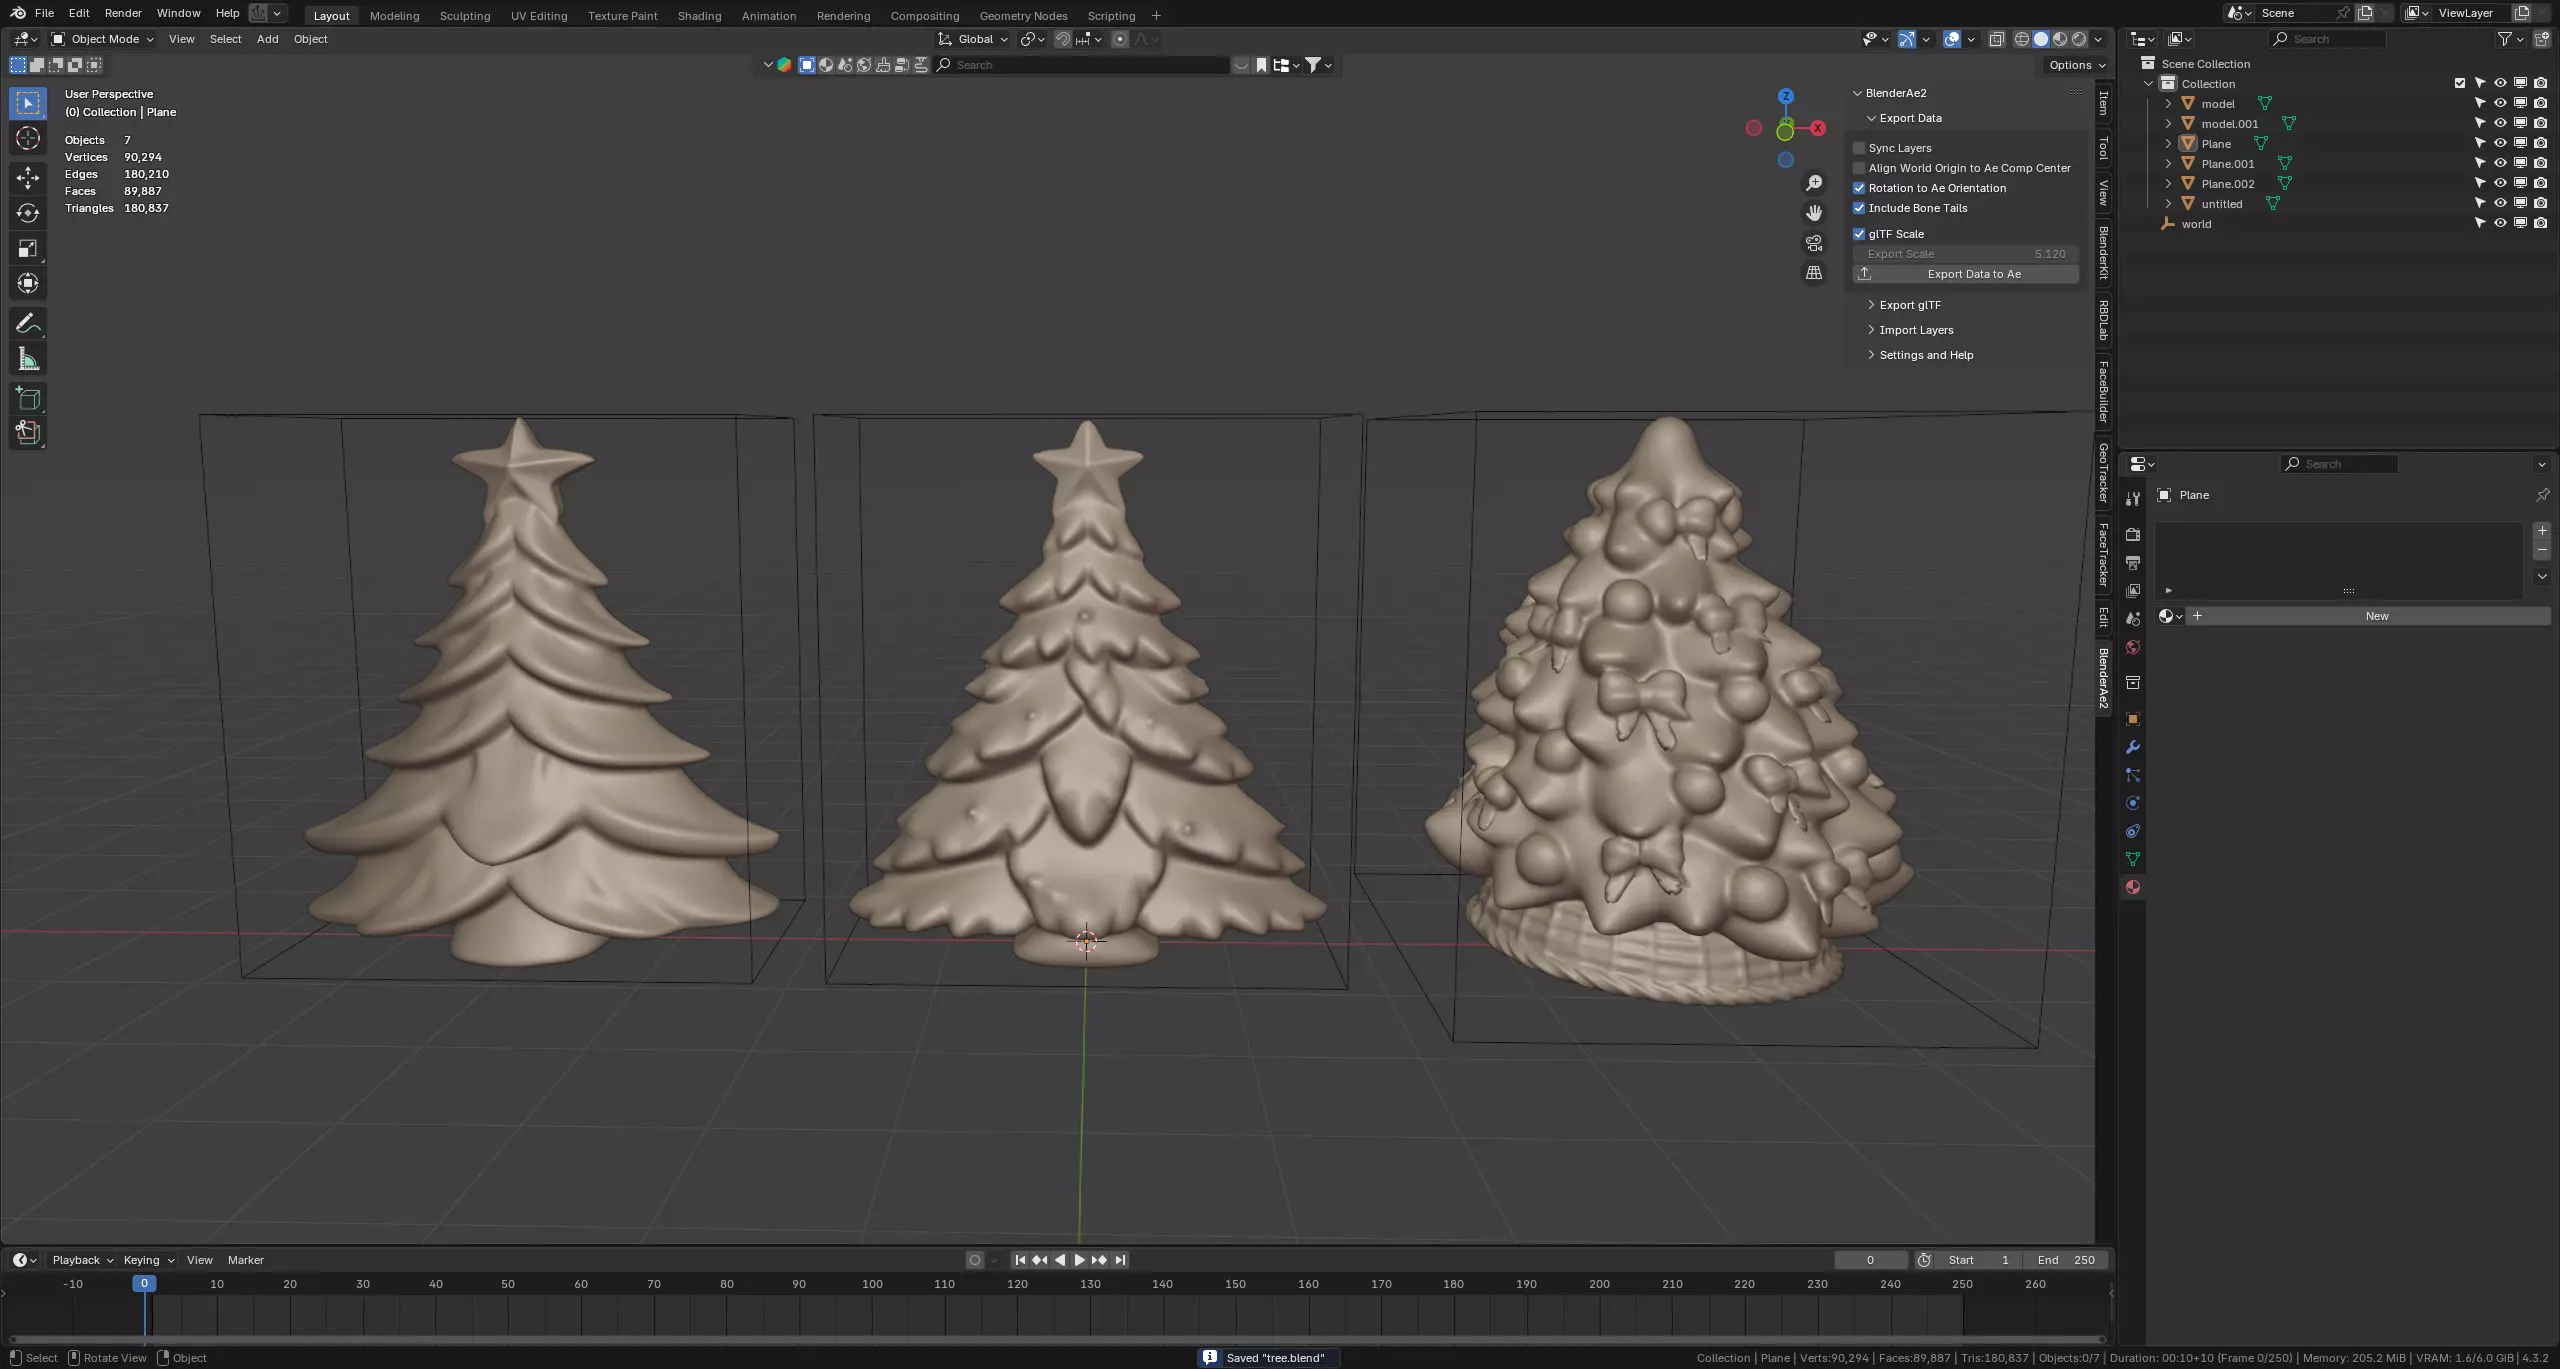Screen dimensions: 2560x1369
Task: Open the BlenderKit sidebar tab
Action: point(2104,253)
